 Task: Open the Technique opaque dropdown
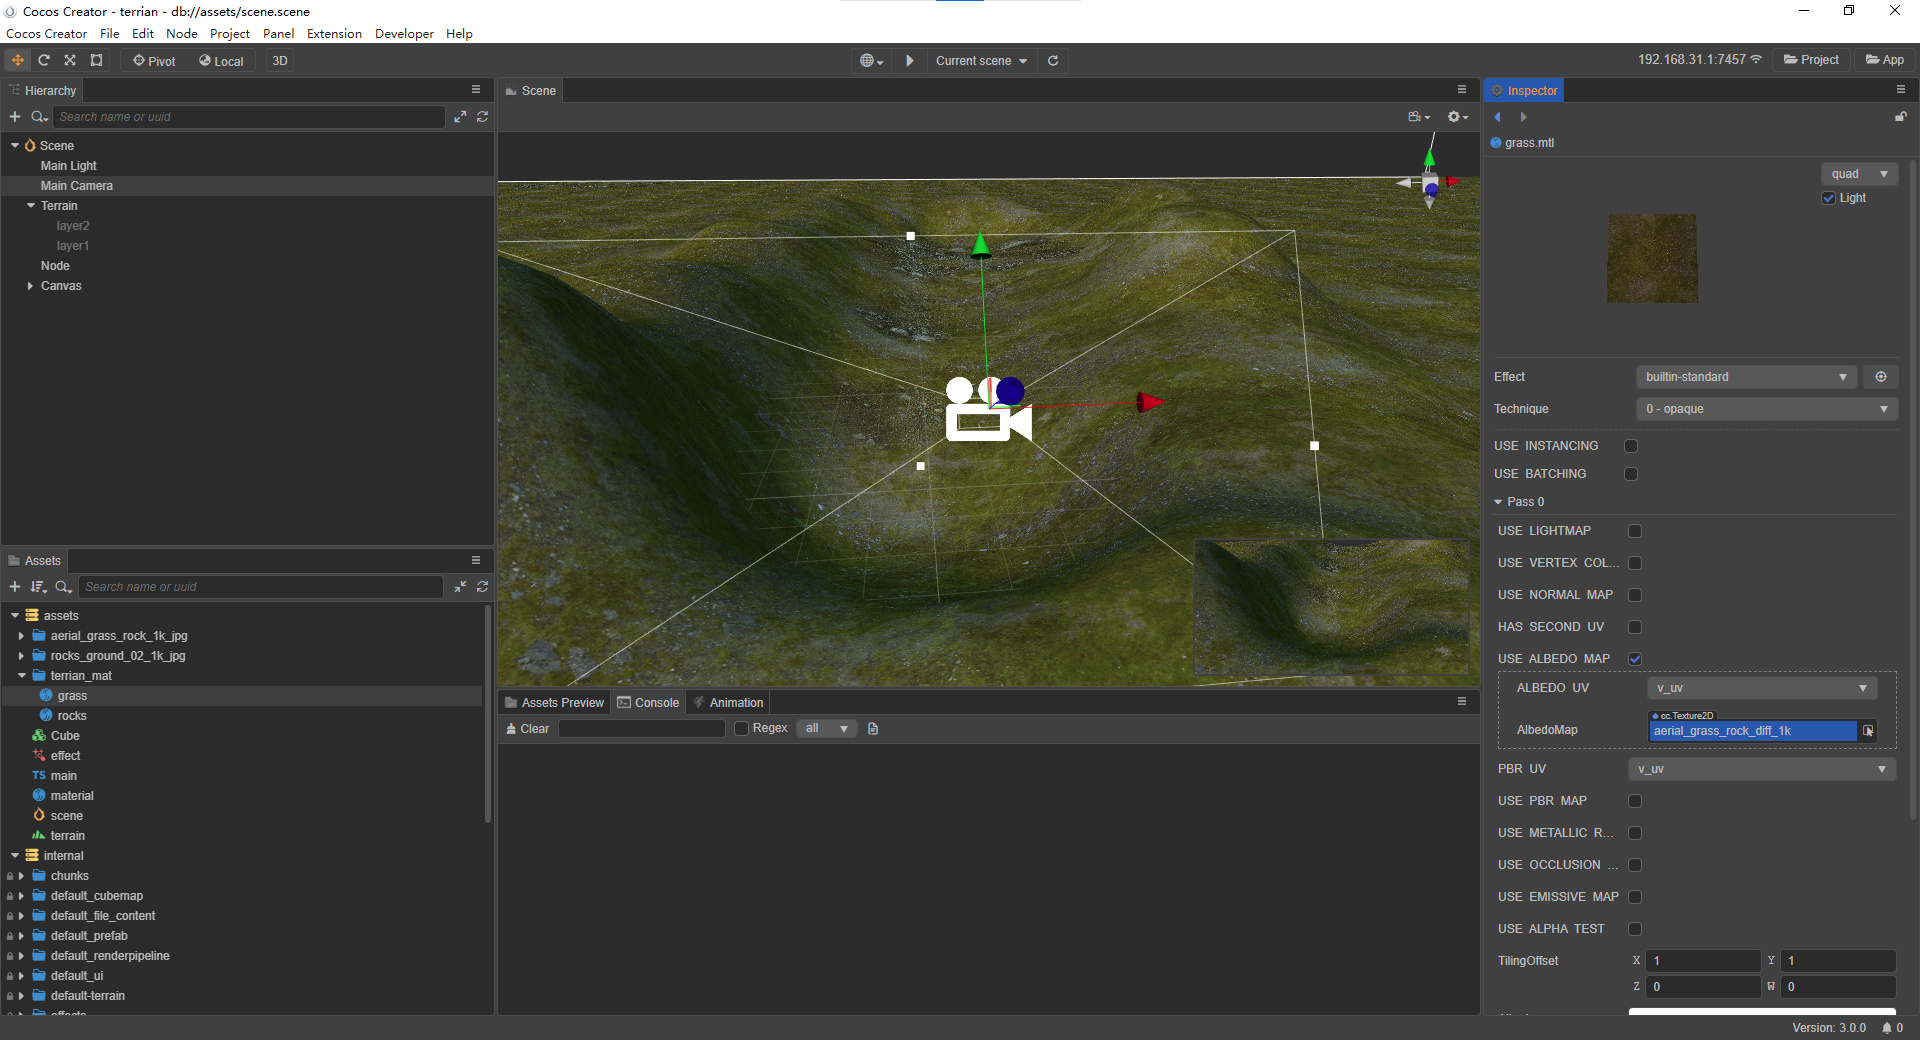point(1766,409)
